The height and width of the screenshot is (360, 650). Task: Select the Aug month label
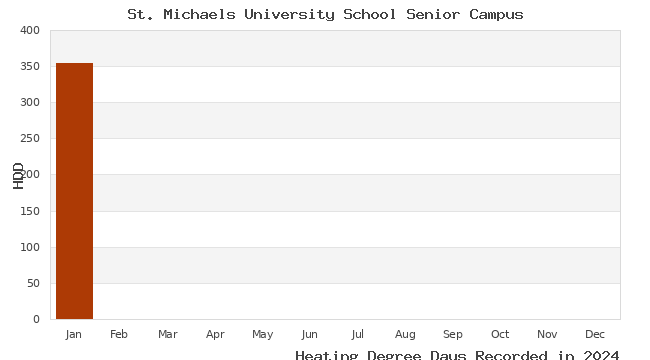pos(405,335)
